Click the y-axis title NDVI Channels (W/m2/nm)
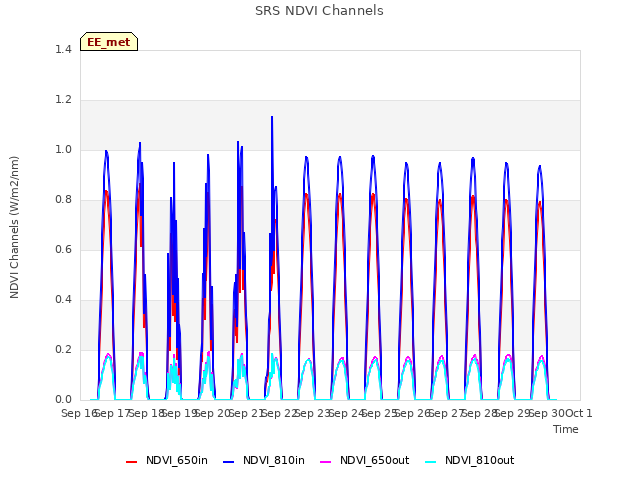This screenshot has width=640, height=480. pos(14,227)
